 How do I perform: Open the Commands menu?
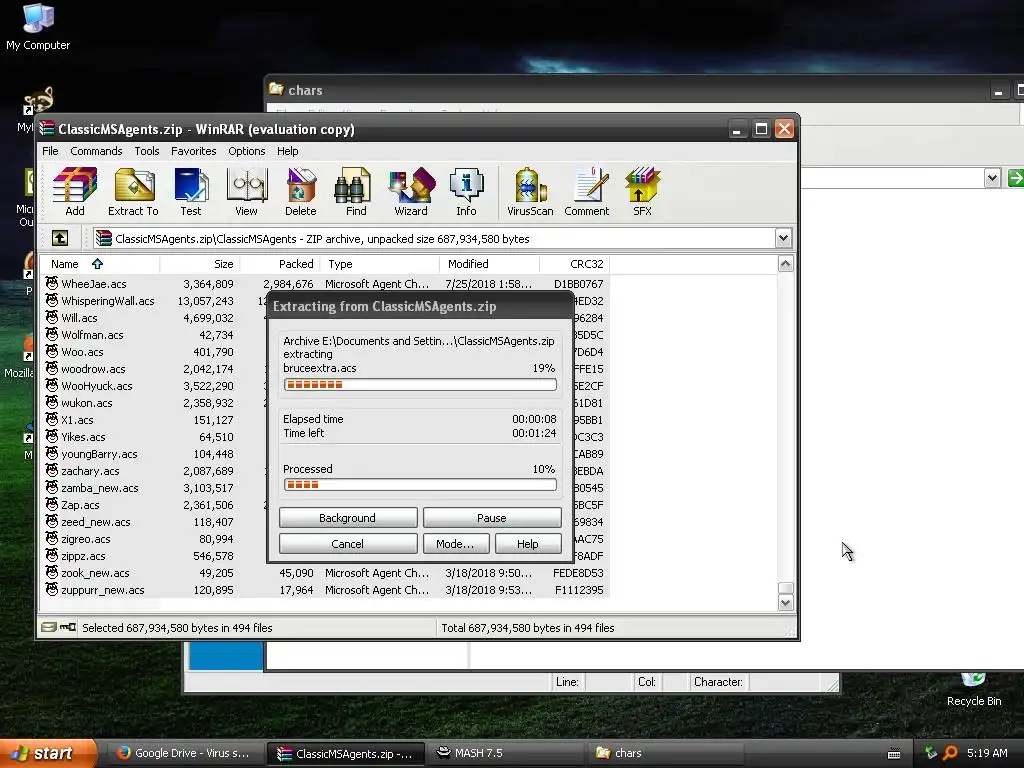coord(96,151)
